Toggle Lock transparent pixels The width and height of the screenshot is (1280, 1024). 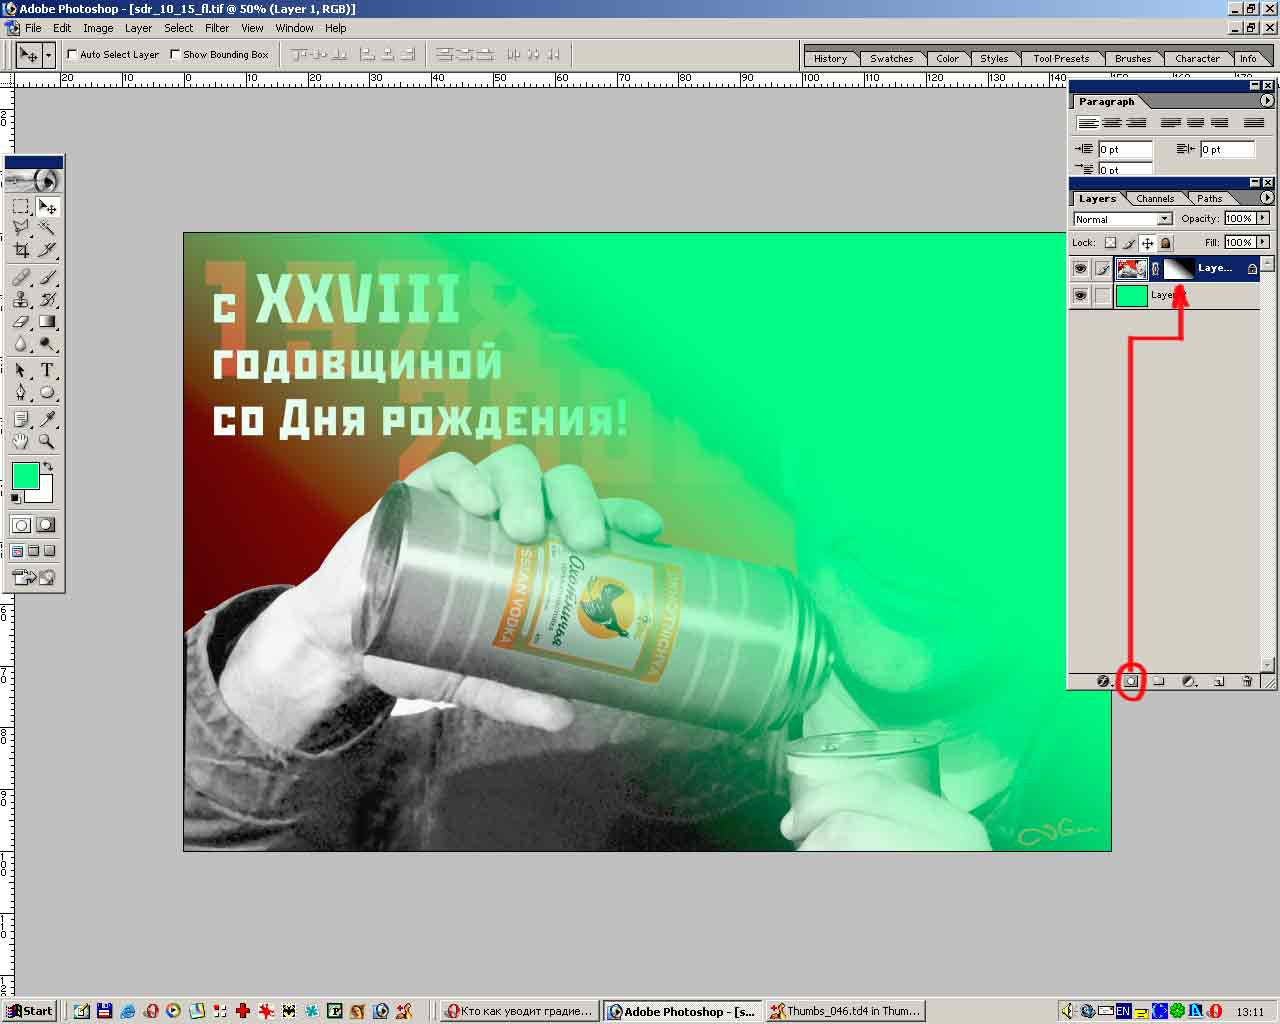(1110, 243)
